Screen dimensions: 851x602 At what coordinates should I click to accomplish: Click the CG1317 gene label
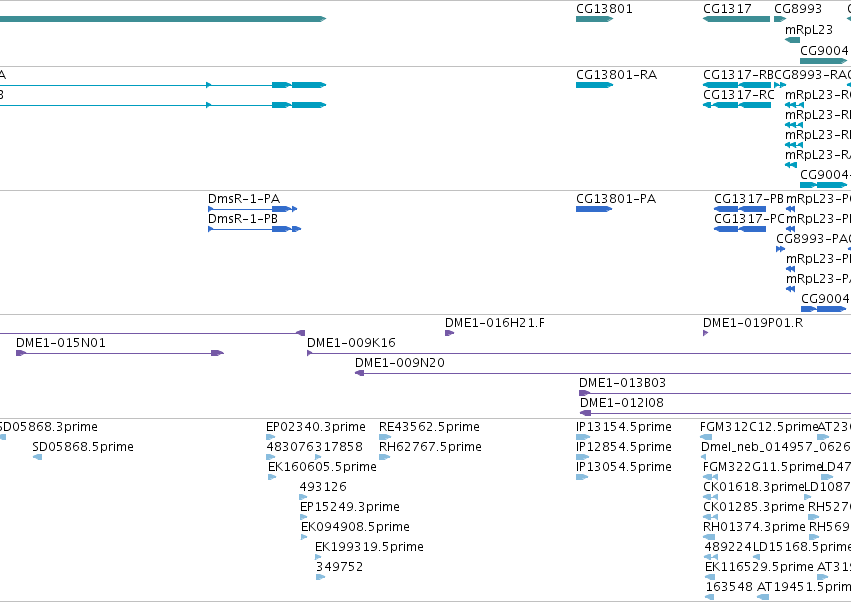click(x=727, y=9)
